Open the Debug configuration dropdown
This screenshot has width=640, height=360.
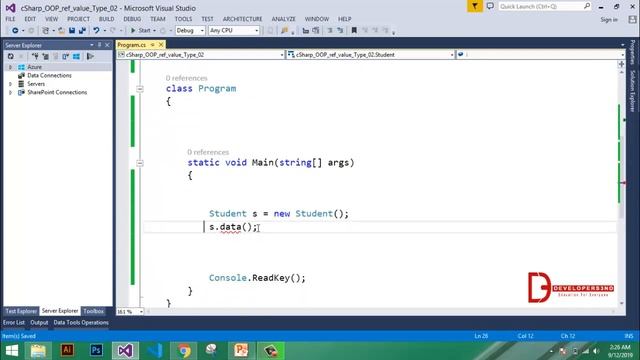coord(190,31)
